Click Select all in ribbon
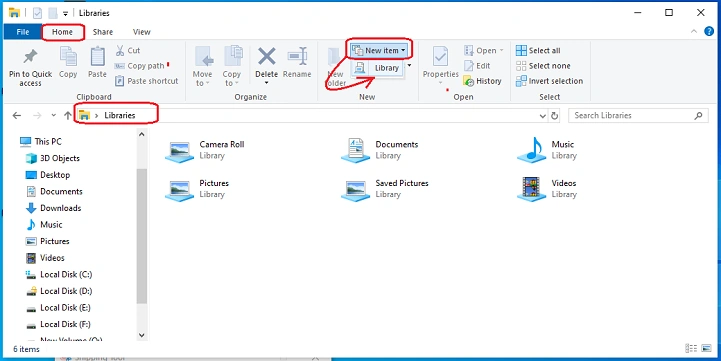Screen dimensions: 721x361 (x=538, y=50)
